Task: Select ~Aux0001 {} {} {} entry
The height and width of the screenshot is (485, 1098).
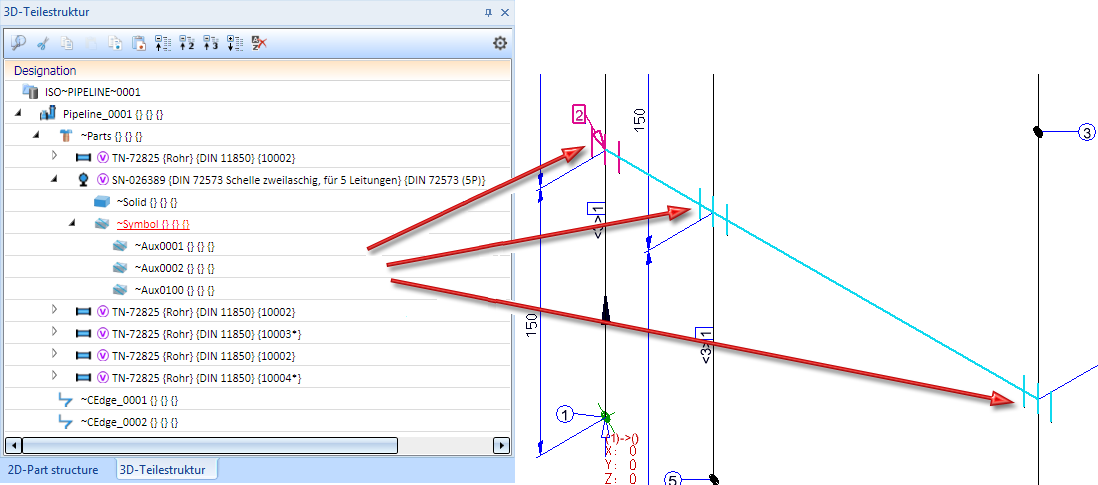Action: pos(174,246)
